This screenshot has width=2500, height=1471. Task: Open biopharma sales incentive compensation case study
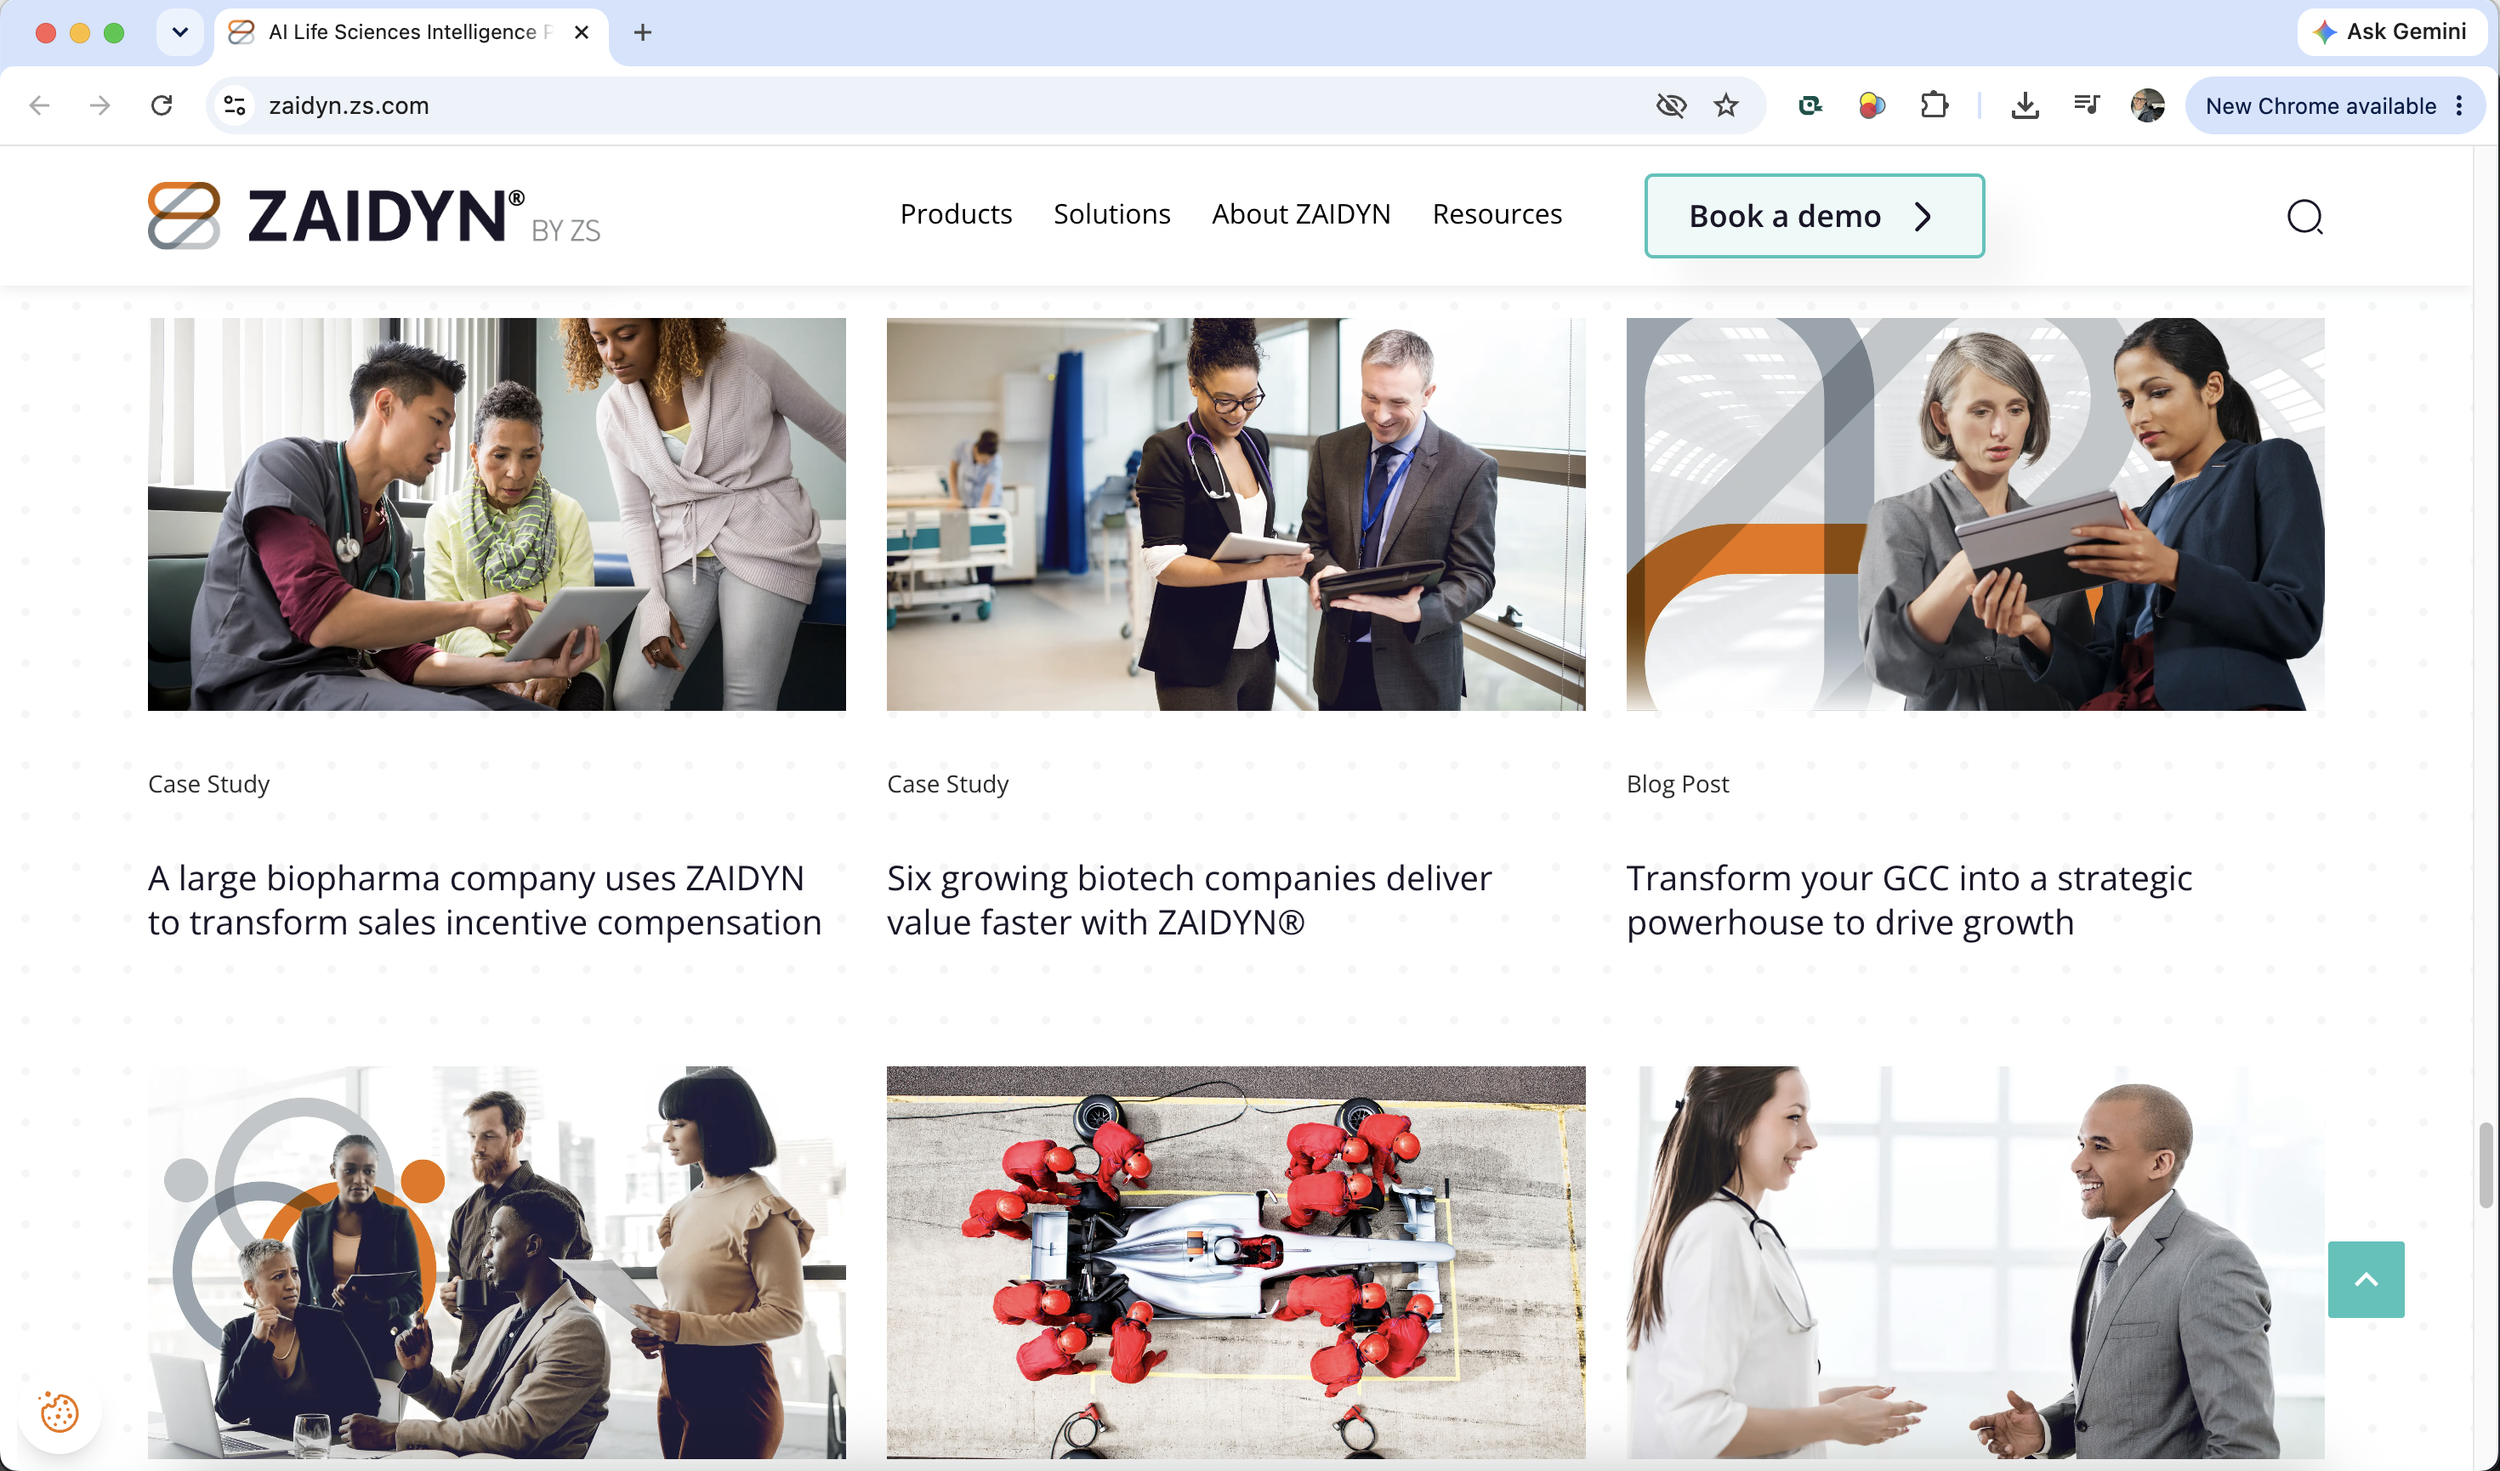[x=484, y=900]
